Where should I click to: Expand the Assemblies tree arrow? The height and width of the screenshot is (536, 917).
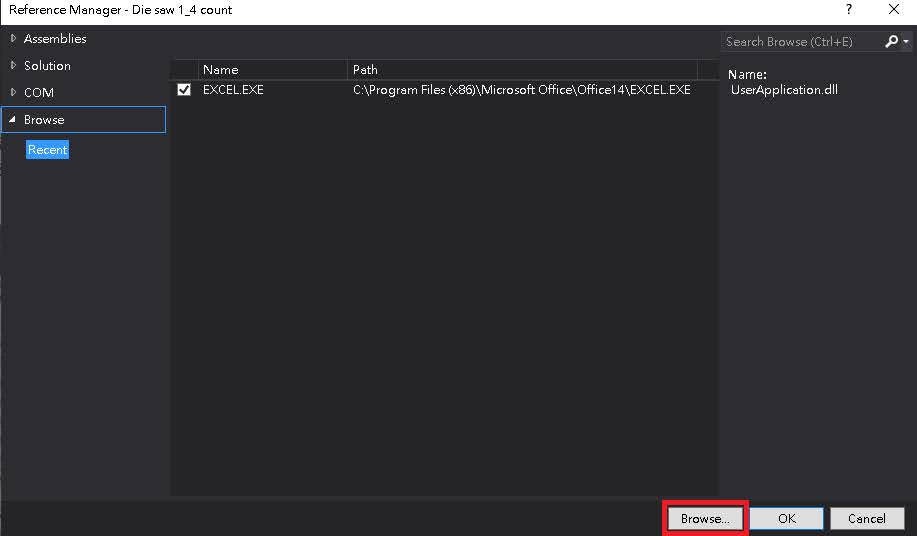point(13,39)
